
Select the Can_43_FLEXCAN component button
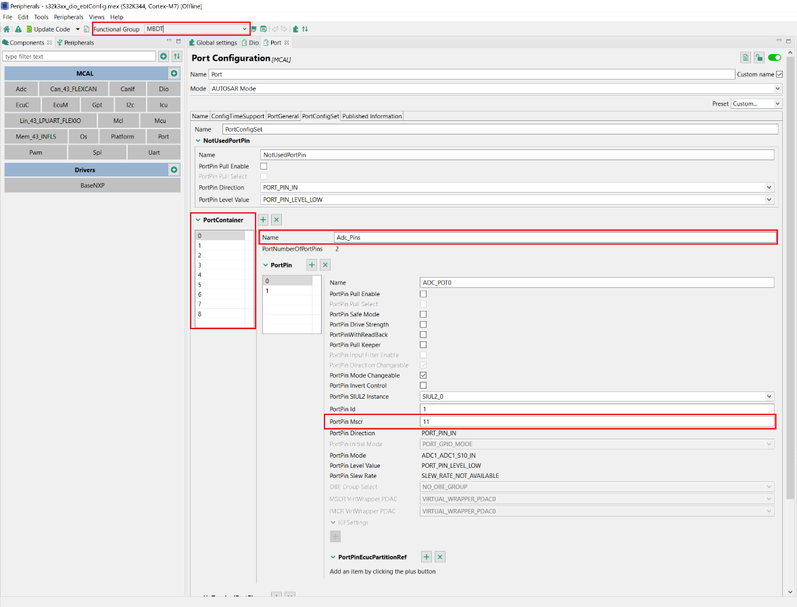click(73, 89)
